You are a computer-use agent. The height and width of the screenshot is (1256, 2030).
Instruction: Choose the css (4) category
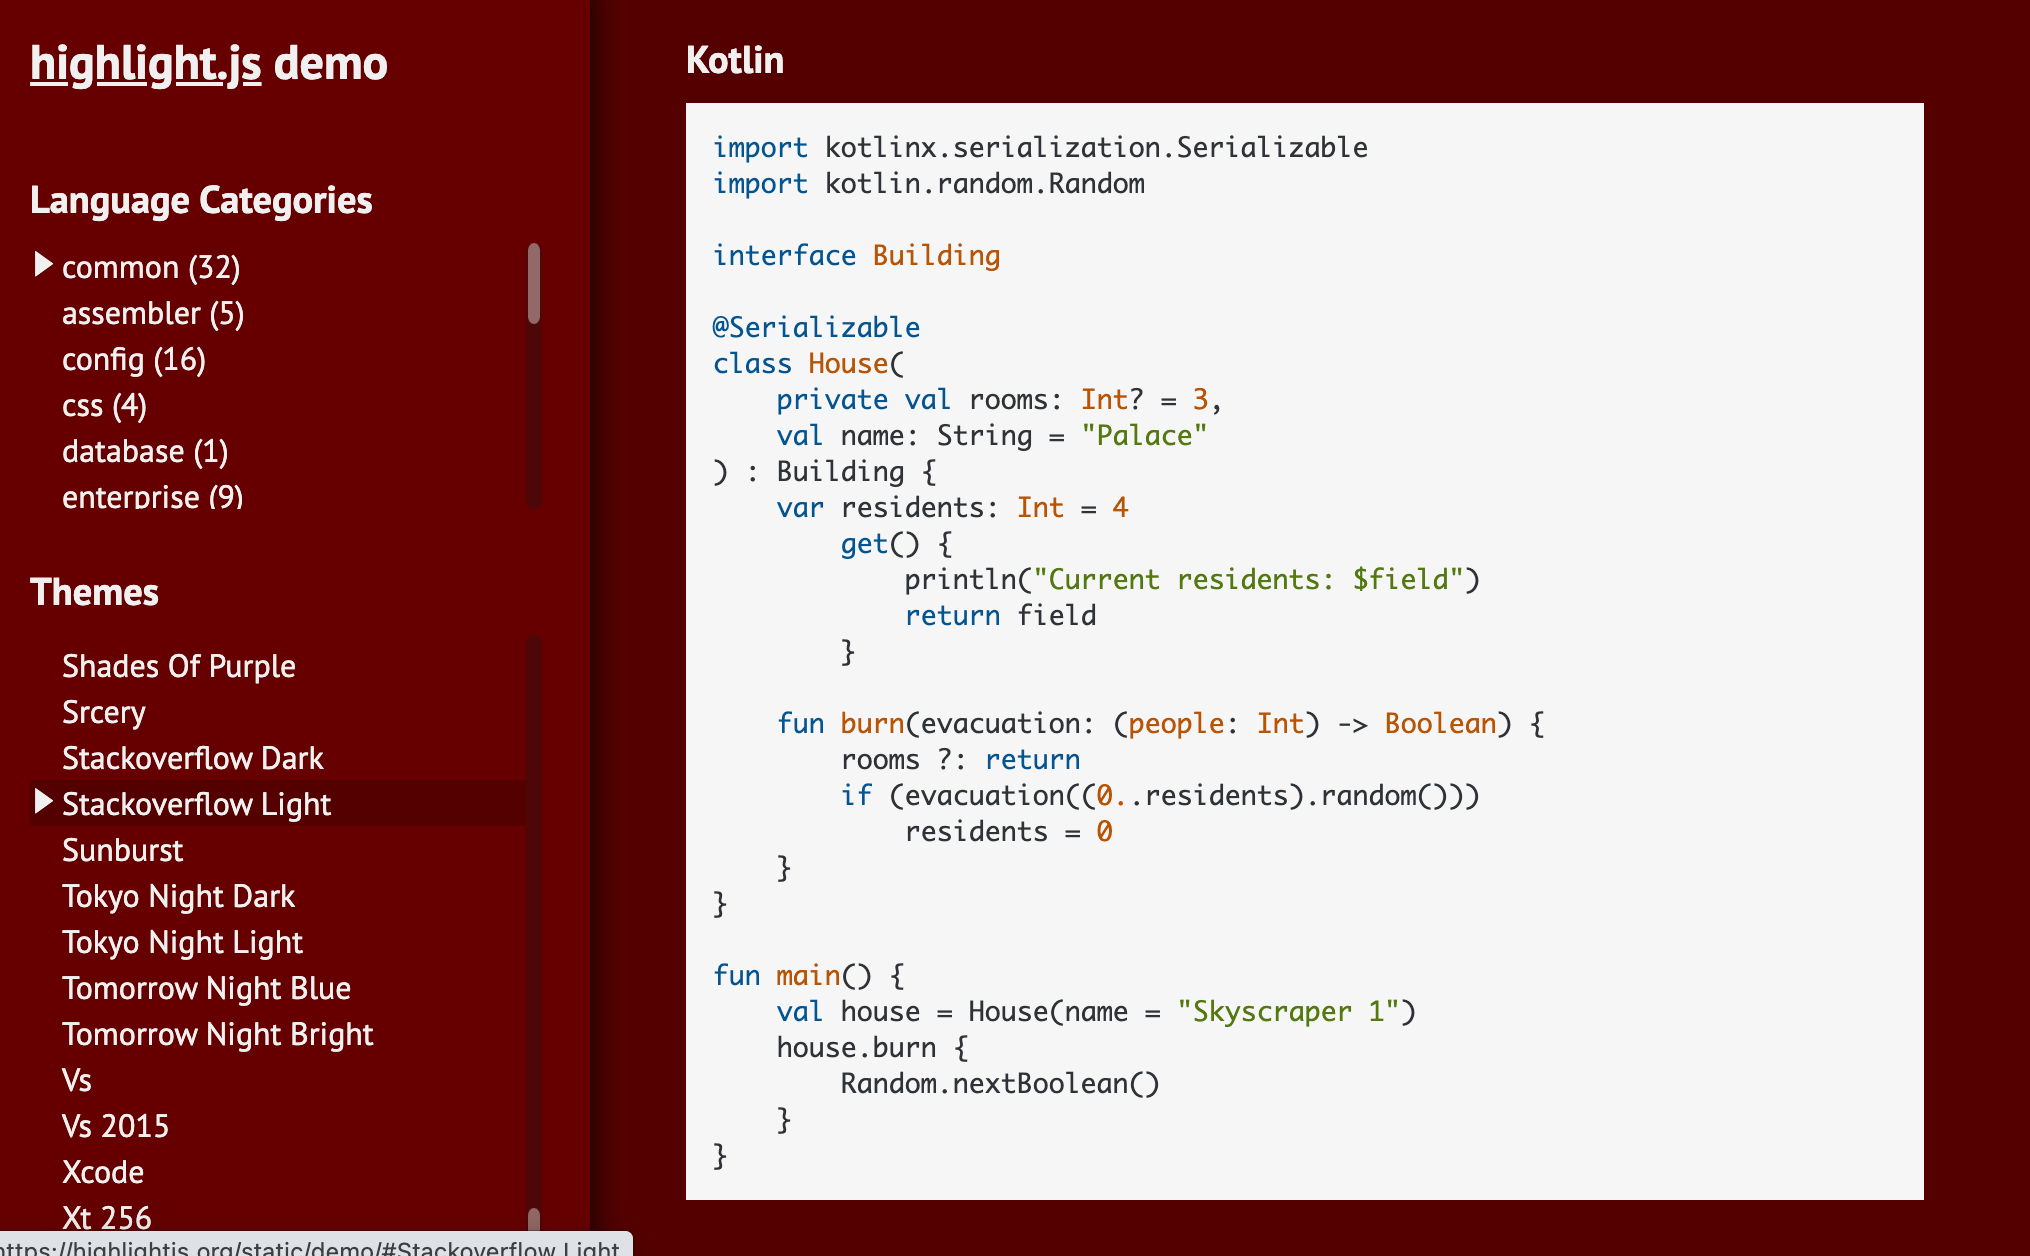[104, 406]
